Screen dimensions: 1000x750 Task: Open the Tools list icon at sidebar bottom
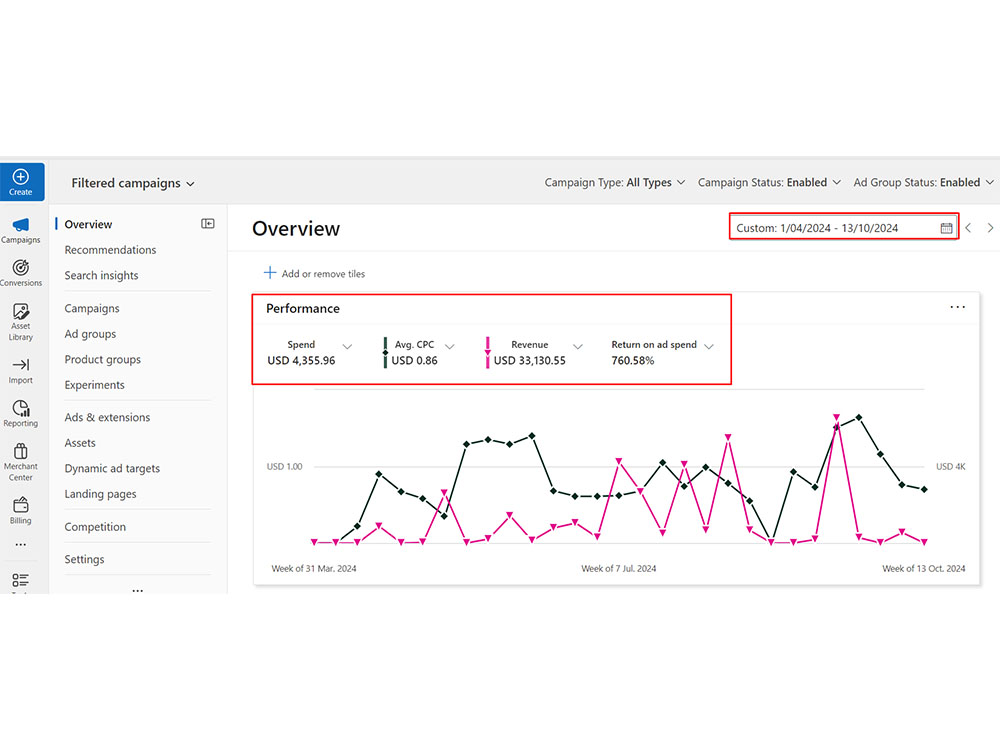20,580
